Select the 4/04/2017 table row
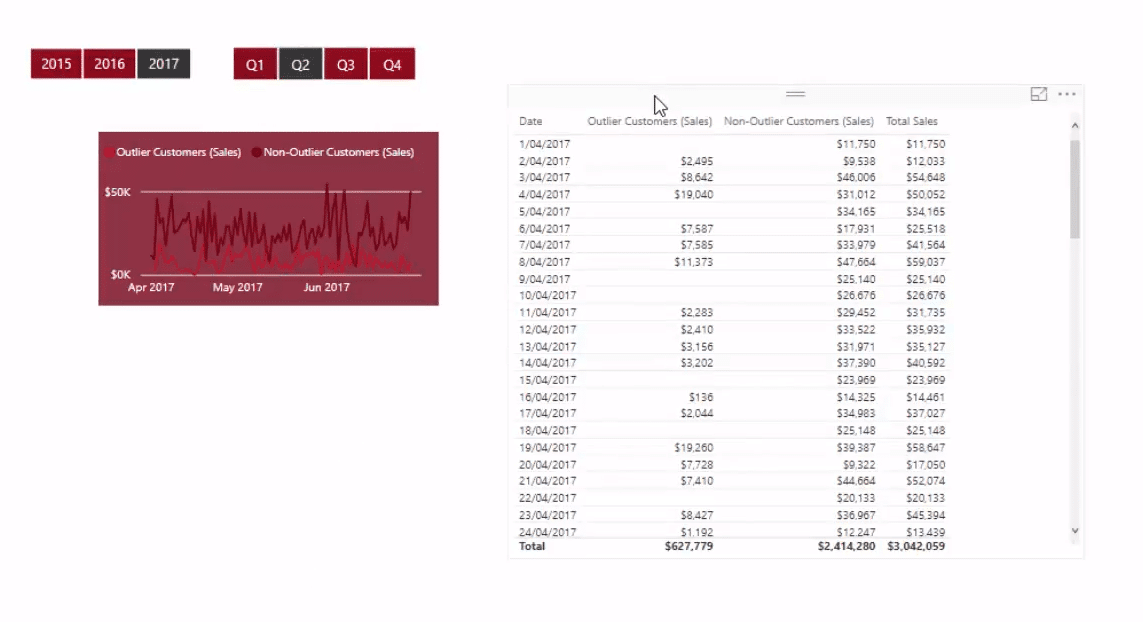The width and height of the screenshot is (1143, 622). 732,195
